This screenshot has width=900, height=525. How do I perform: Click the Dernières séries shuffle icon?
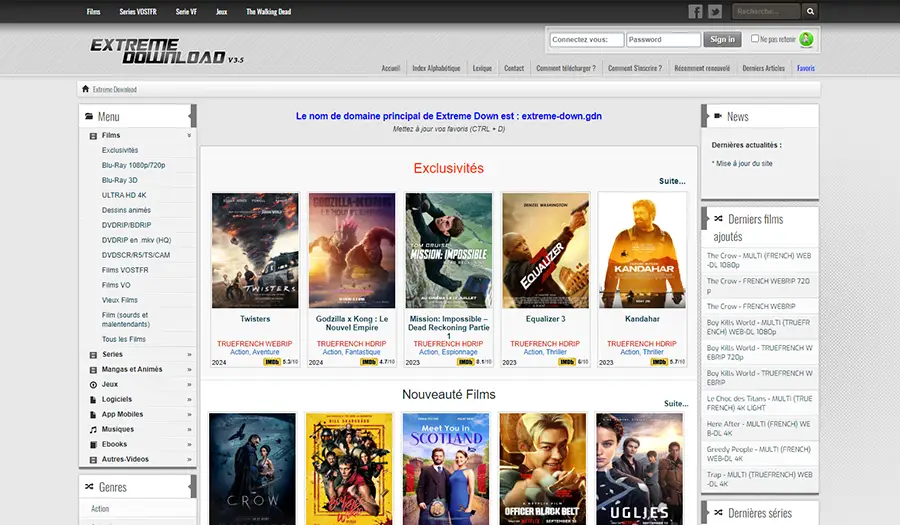click(718, 512)
